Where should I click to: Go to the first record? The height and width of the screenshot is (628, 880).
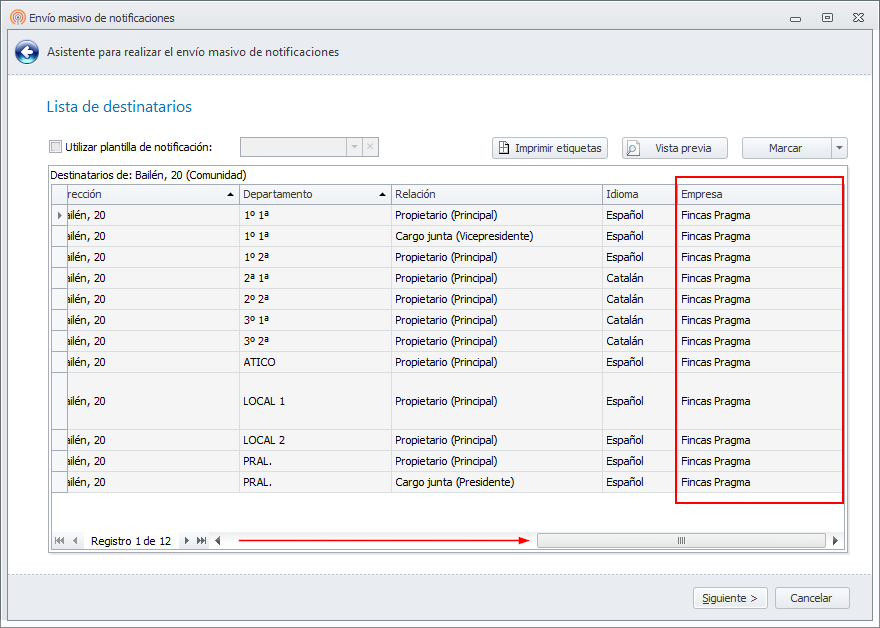coord(60,541)
